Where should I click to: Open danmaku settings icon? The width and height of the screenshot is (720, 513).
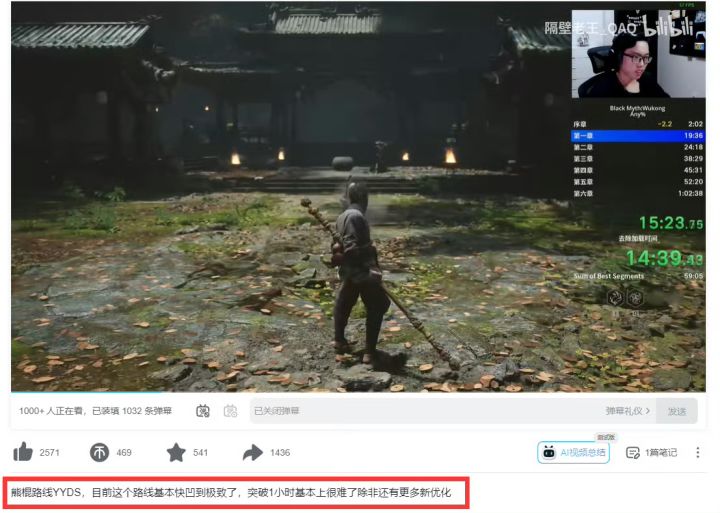[x=231, y=411]
